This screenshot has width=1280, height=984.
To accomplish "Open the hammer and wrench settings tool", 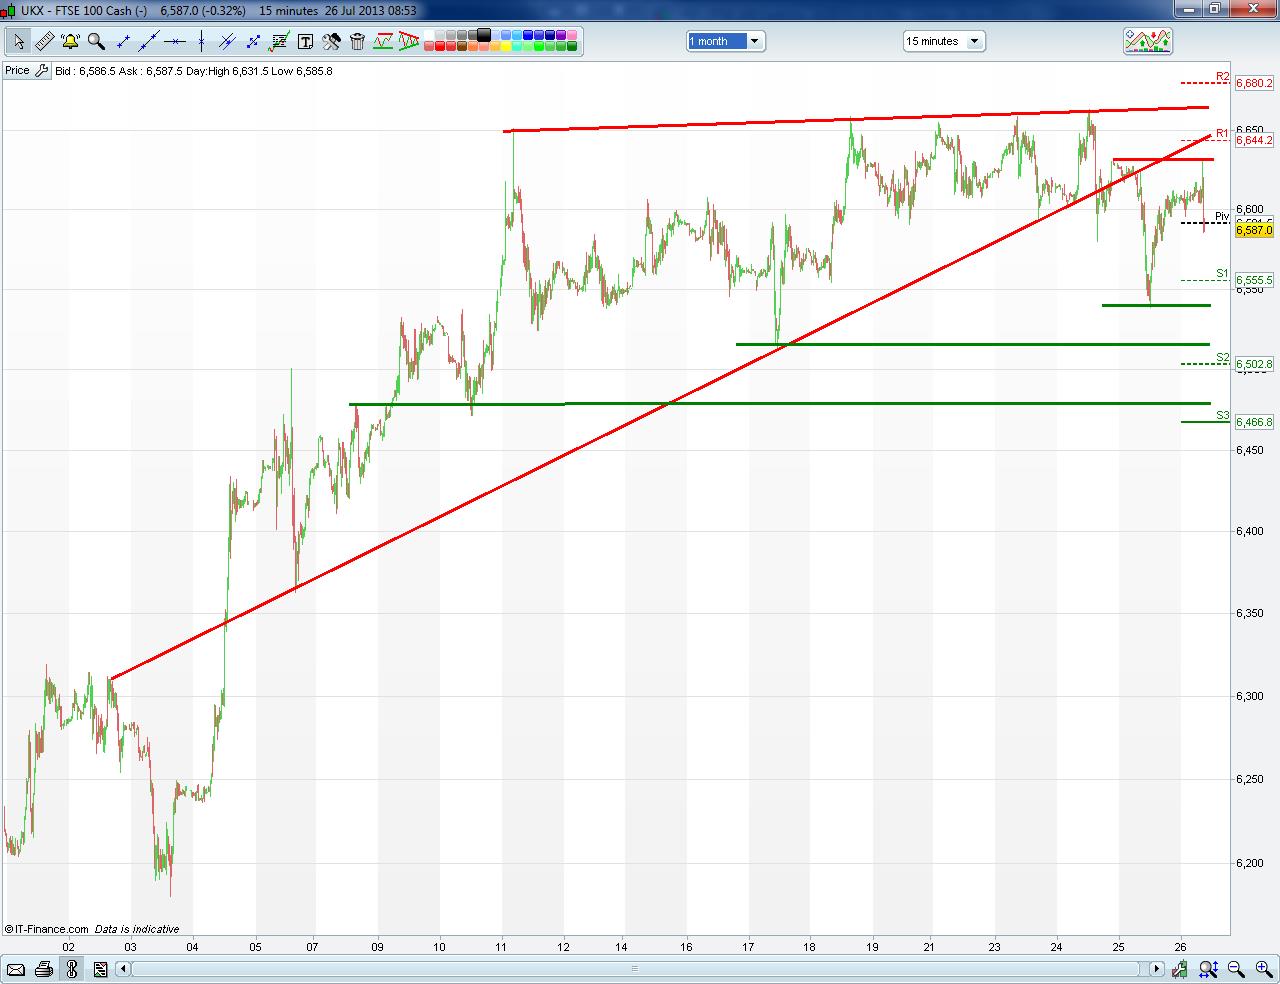I will (x=331, y=41).
